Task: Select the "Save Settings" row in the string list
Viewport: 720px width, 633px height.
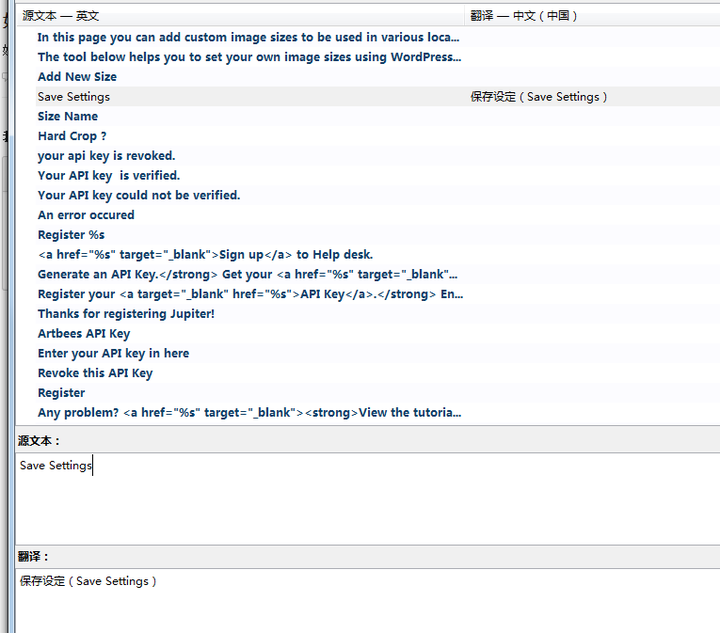Action: pyautogui.click(x=74, y=97)
